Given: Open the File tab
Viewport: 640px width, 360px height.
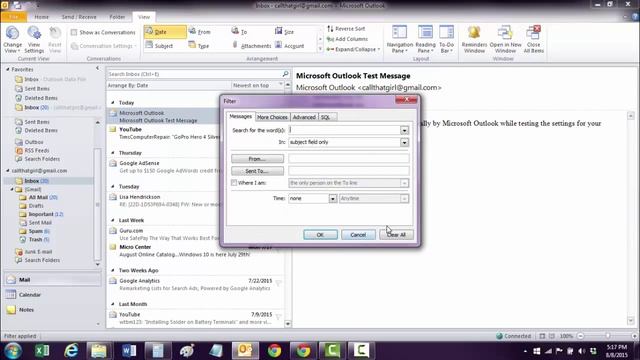Looking at the screenshot, I should (13, 17).
